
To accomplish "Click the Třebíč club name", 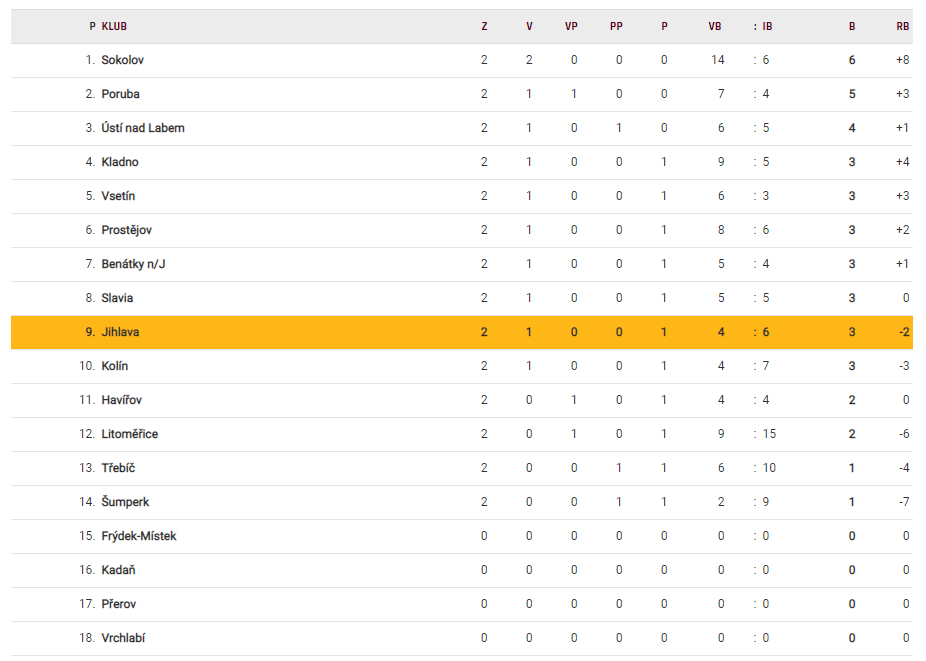I will [x=117, y=468].
